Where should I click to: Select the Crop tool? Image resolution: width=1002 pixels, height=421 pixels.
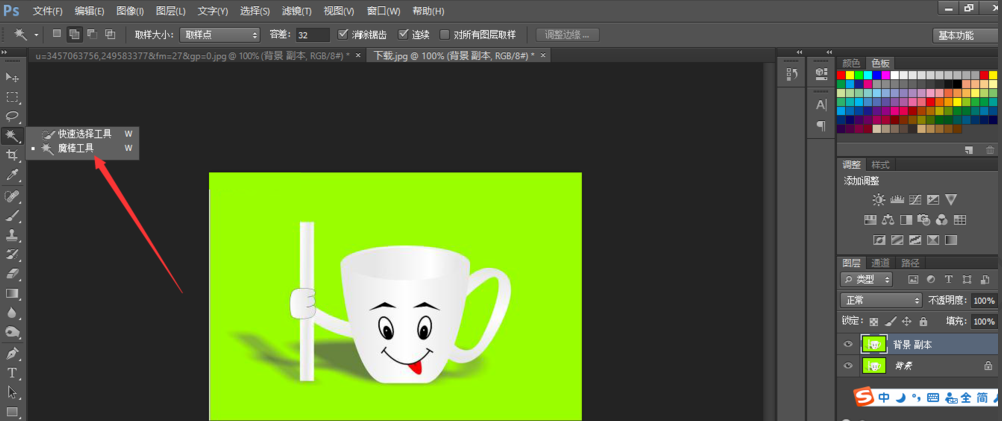point(13,155)
